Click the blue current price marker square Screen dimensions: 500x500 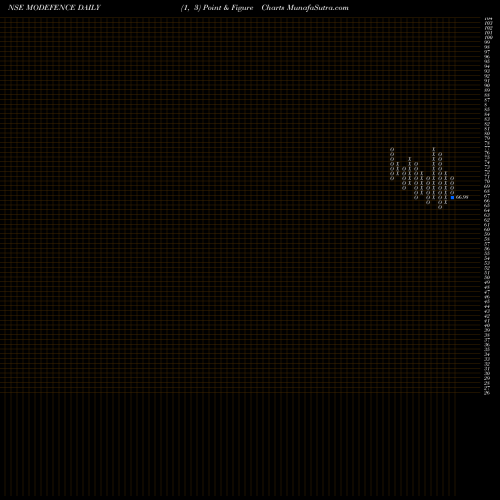pos(452,197)
